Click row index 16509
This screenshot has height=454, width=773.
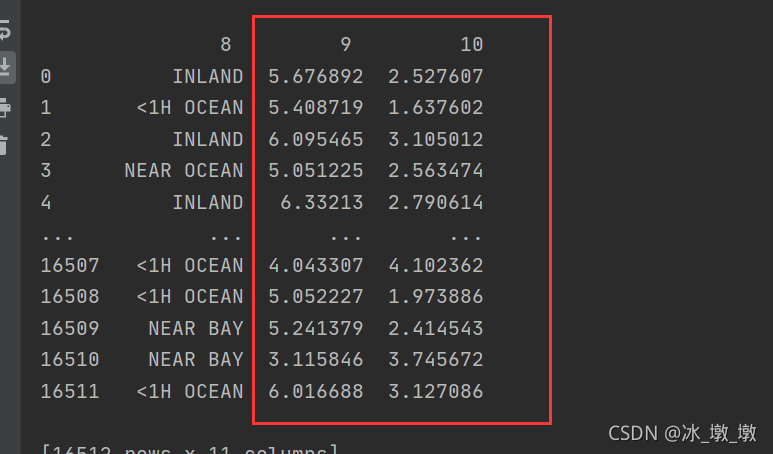pyautogui.click(x=70, y=328)
